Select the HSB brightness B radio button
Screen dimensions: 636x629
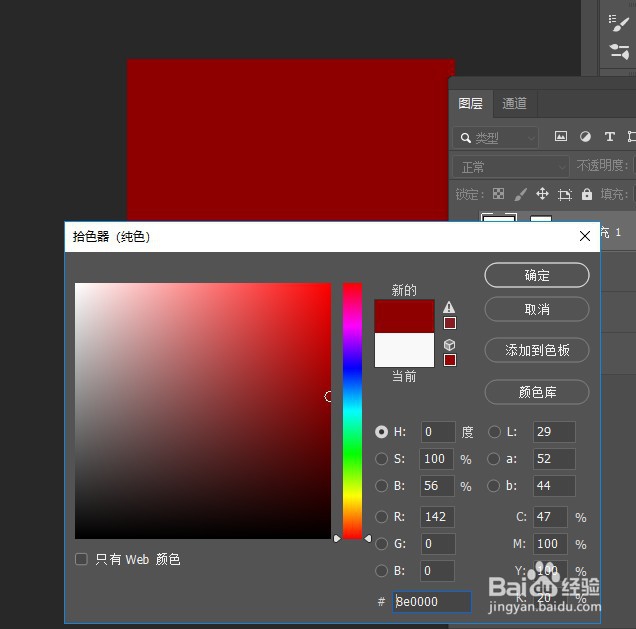click(381, 486)
